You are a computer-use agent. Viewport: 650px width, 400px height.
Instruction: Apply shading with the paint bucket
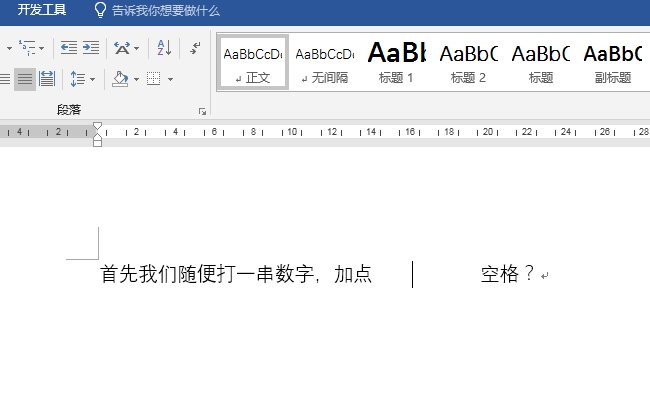(120, 79)
